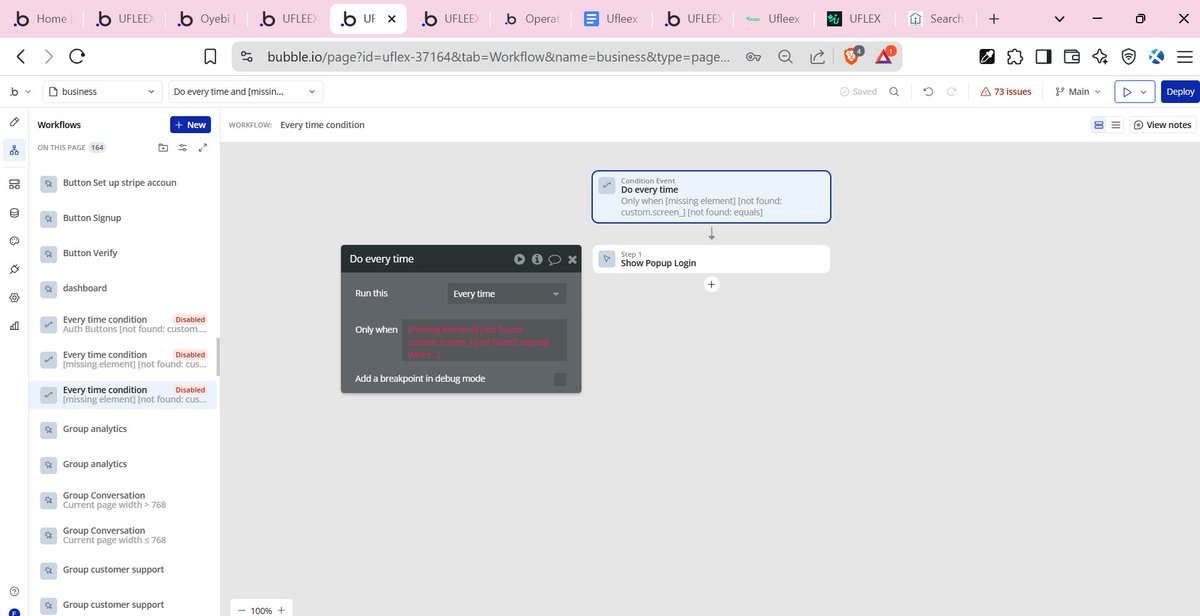Toggle the workflow filter icon above the list
The width and height of the screenshot is (1200, 616).
[183, 147]
